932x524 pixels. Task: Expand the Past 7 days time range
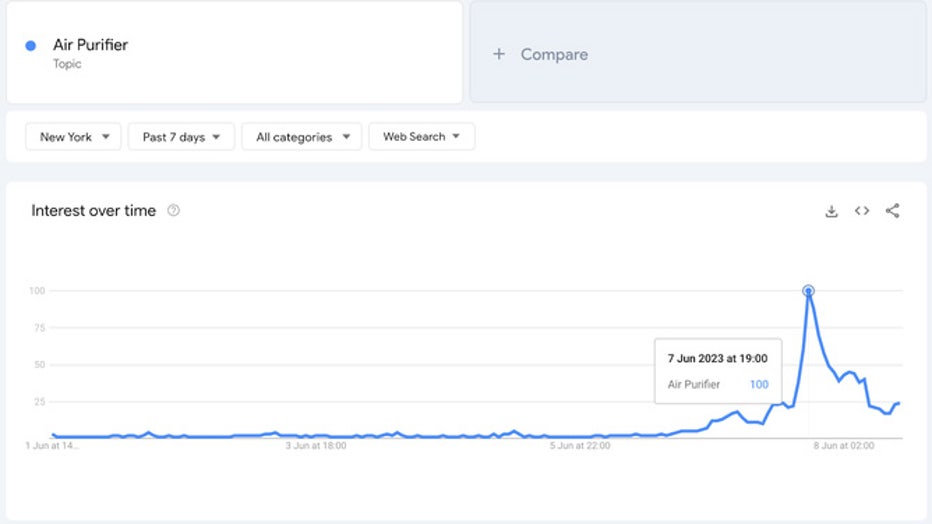click(181, 137)
